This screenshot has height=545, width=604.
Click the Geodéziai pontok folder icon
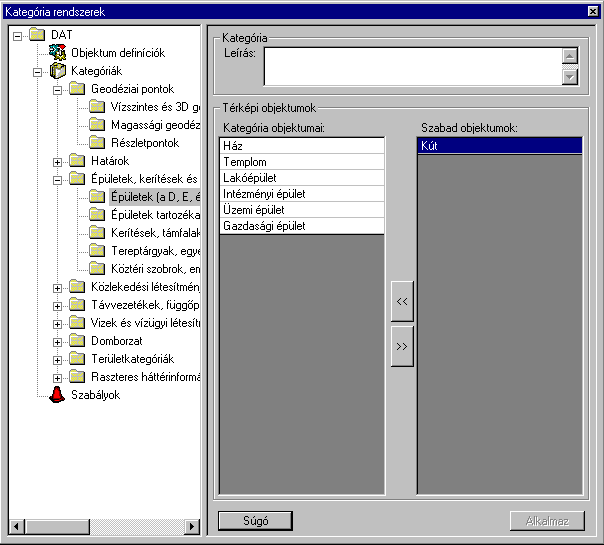click(x=77, y=89)
